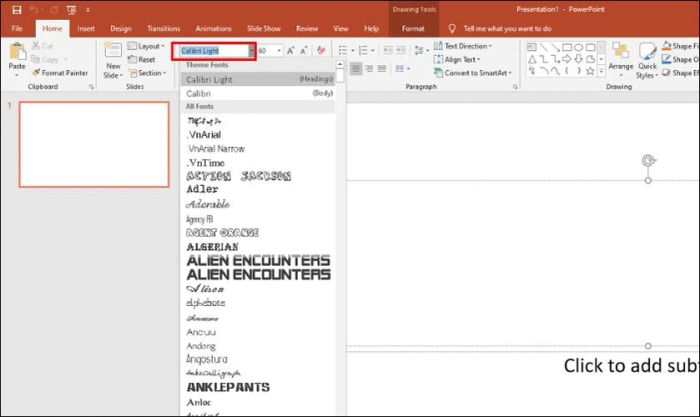Open the font size dropdown
This screenshot has height=417, width=700.
point(279,50)
